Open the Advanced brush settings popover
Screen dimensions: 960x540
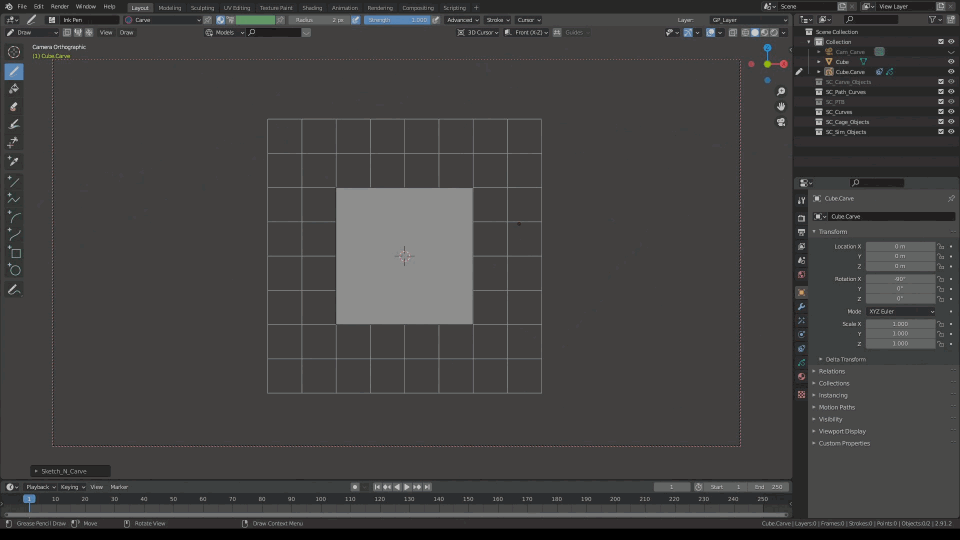coord(462,20)
